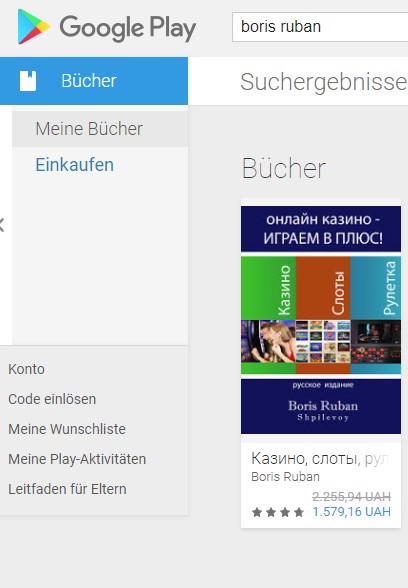Viewport: 408px width, 588px height.
Task: Click the Google Play triangle logo icon
Action: [33, 27]
